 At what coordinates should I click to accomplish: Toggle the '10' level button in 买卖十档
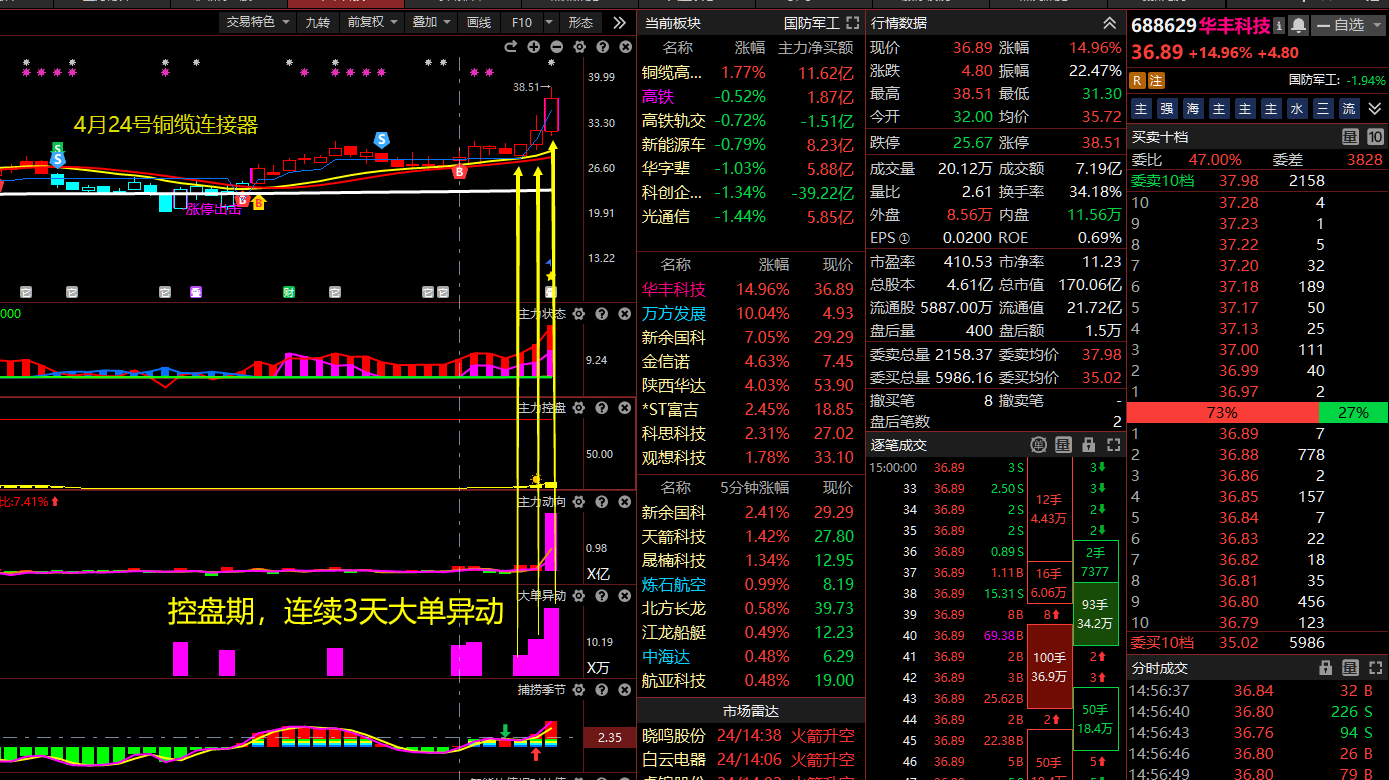pos(1374,137)
